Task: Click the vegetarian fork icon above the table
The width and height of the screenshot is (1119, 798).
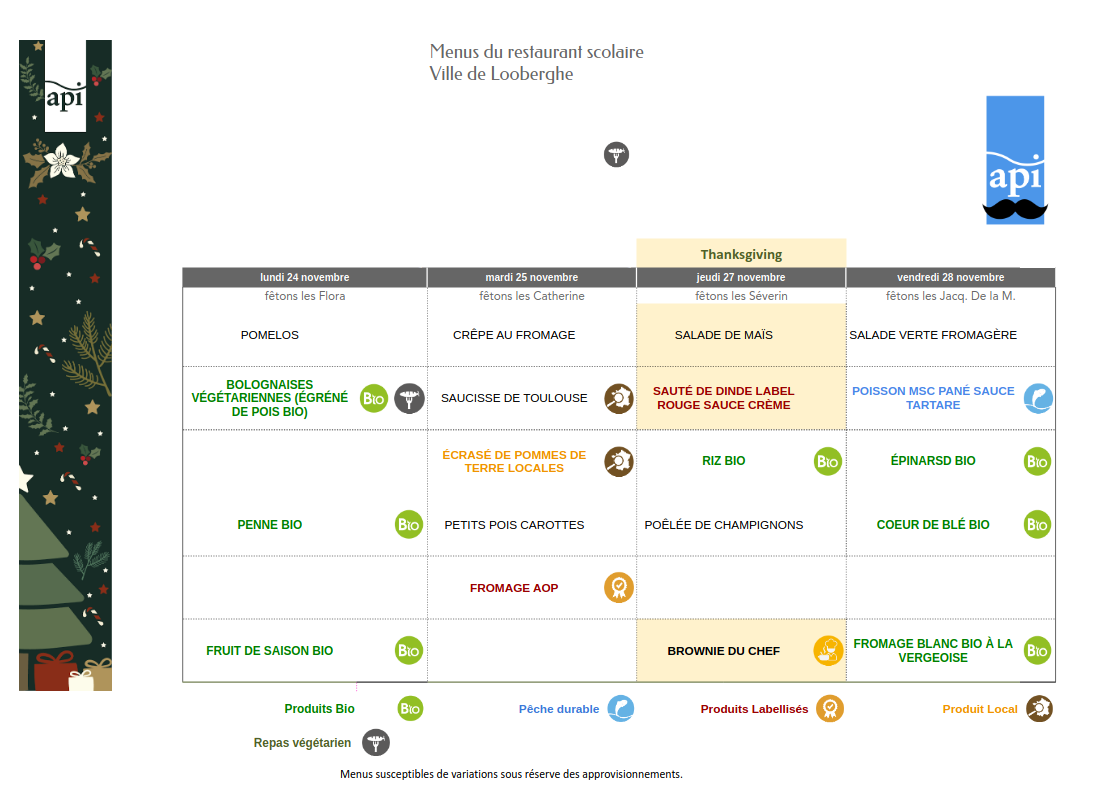Action: pos(617,155)
